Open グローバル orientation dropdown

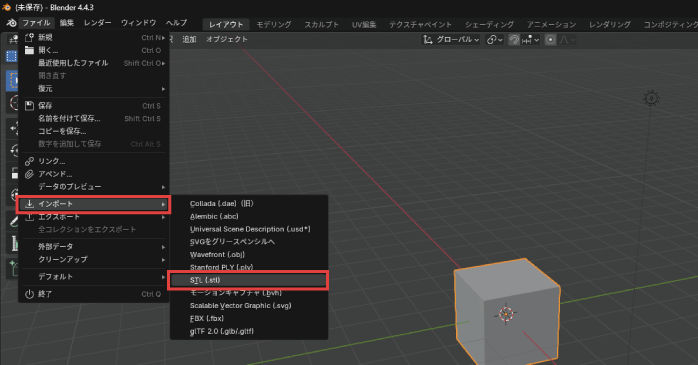(451, 40)
